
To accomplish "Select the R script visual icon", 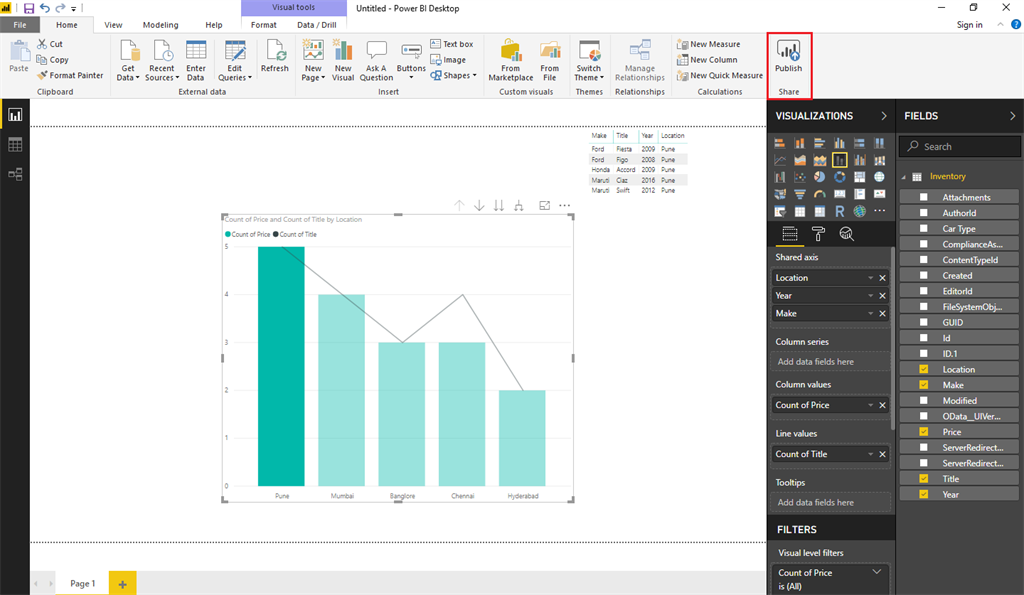I will [x=840, y=211].
